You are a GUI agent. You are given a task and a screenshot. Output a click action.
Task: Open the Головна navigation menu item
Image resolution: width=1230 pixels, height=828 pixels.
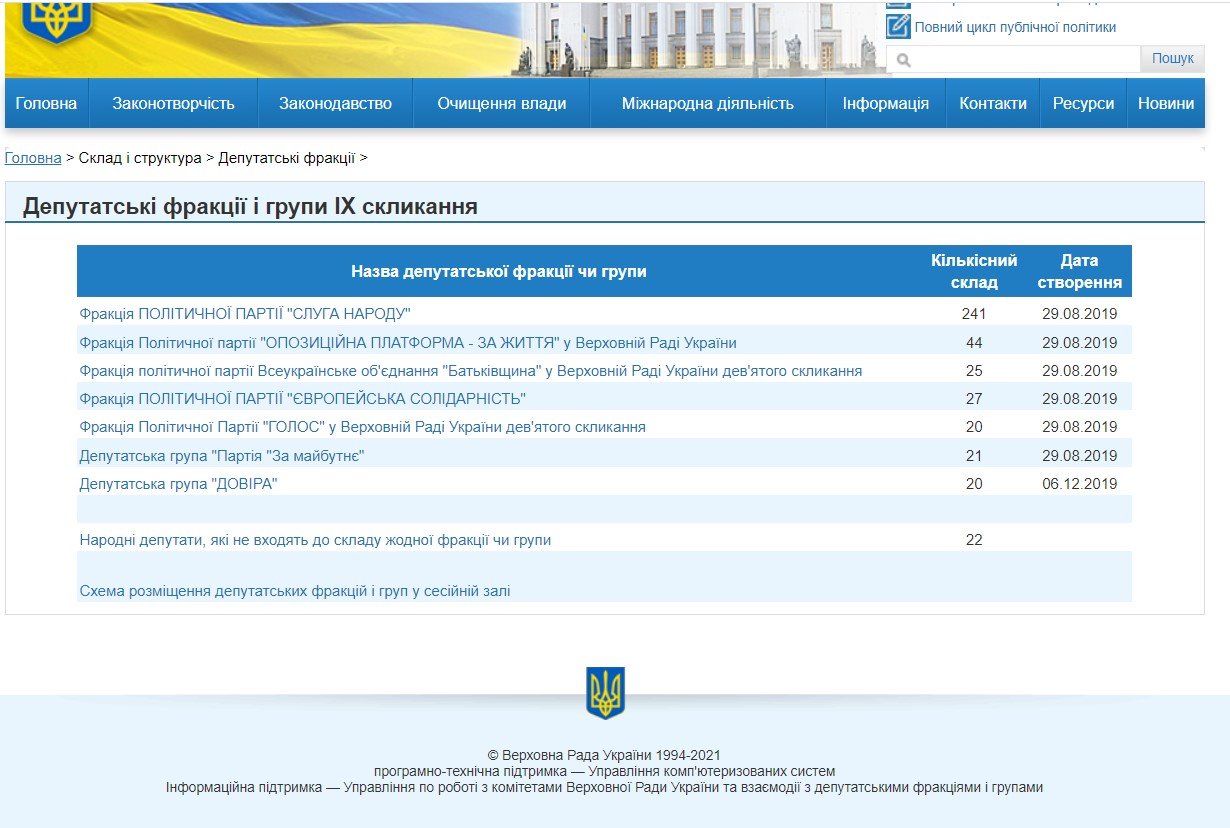coord(46,103)
